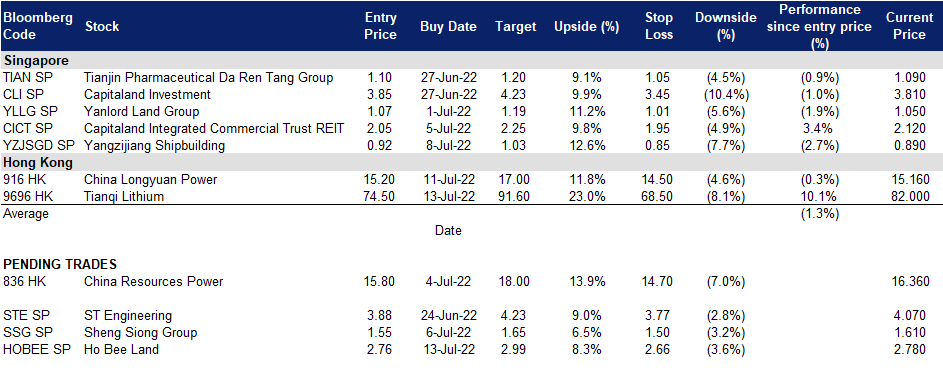This screenshot has width=943, height=375.
Task: Click Tianqi Lithium upside 23.0% cell
Action: point(579,196)
